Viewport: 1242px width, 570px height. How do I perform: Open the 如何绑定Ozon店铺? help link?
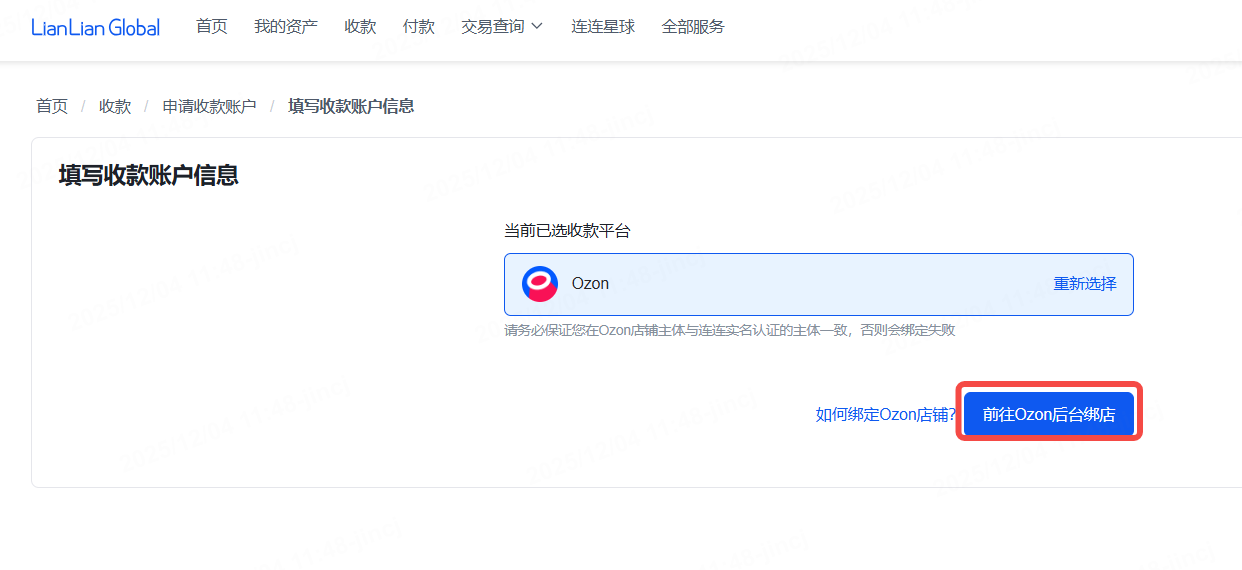(886, 414)
